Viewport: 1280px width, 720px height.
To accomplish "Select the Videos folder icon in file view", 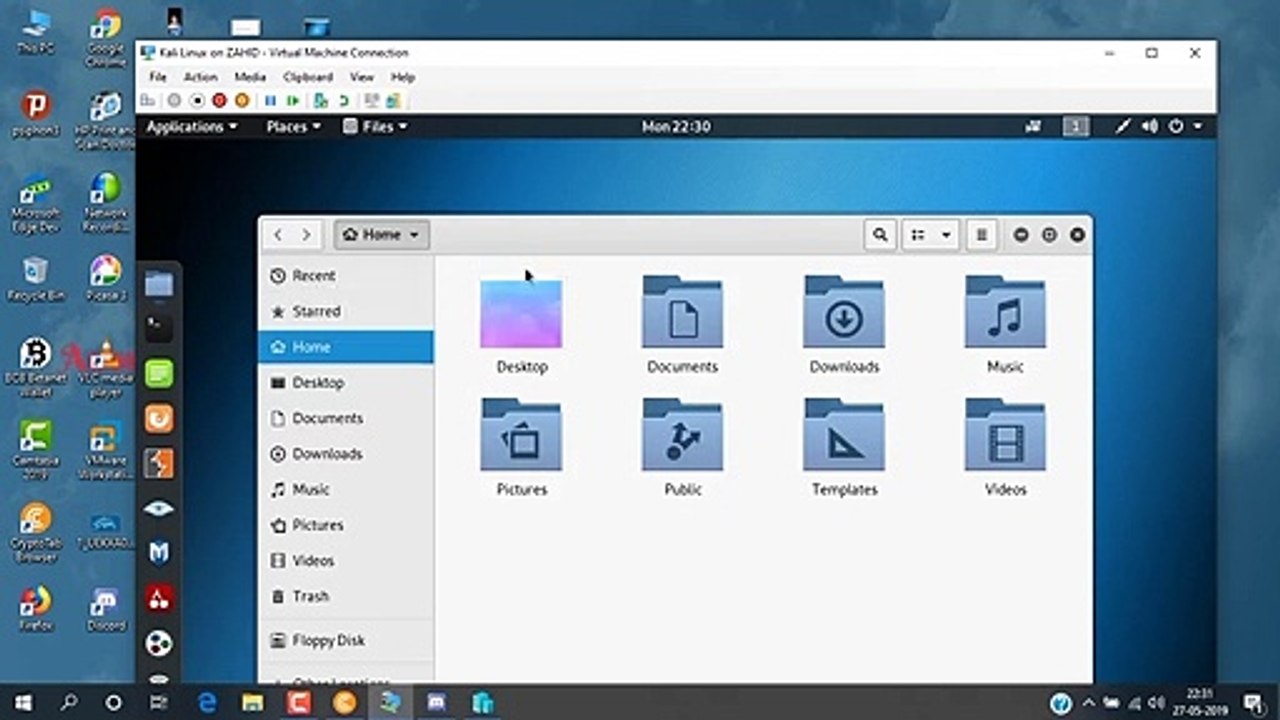I will 1005,435.
